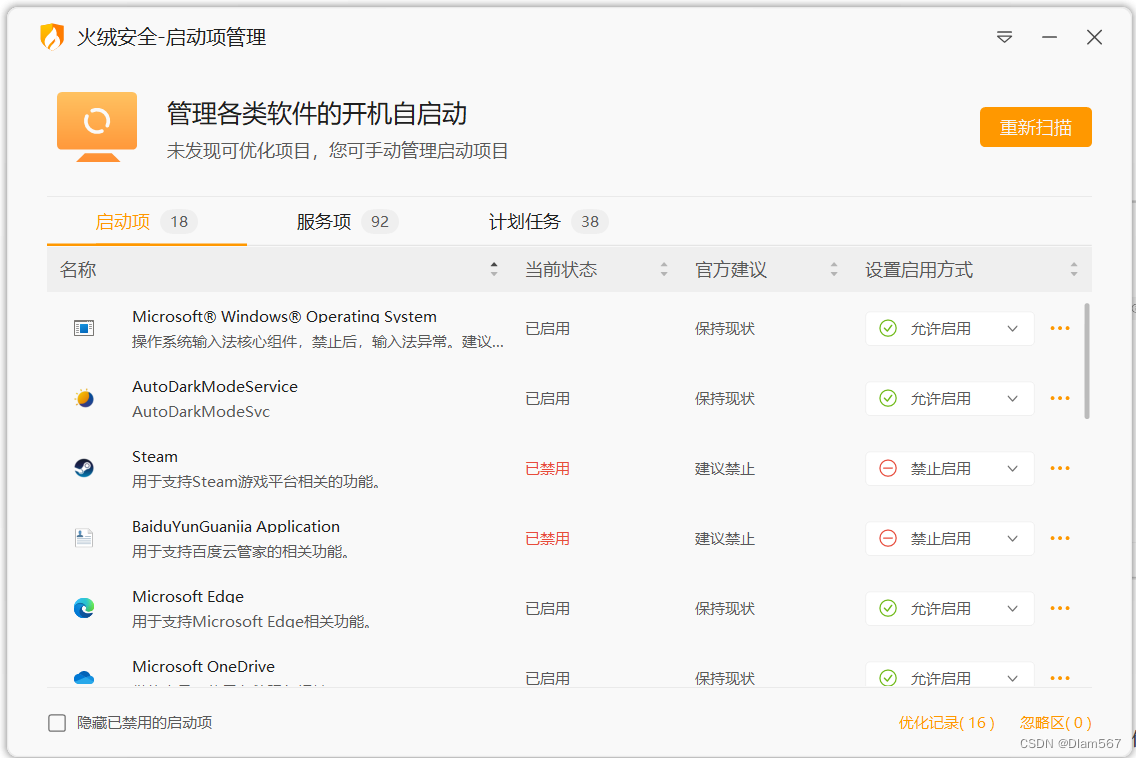
Task: Click the Huorong shield logo icon
Action: 52,37
